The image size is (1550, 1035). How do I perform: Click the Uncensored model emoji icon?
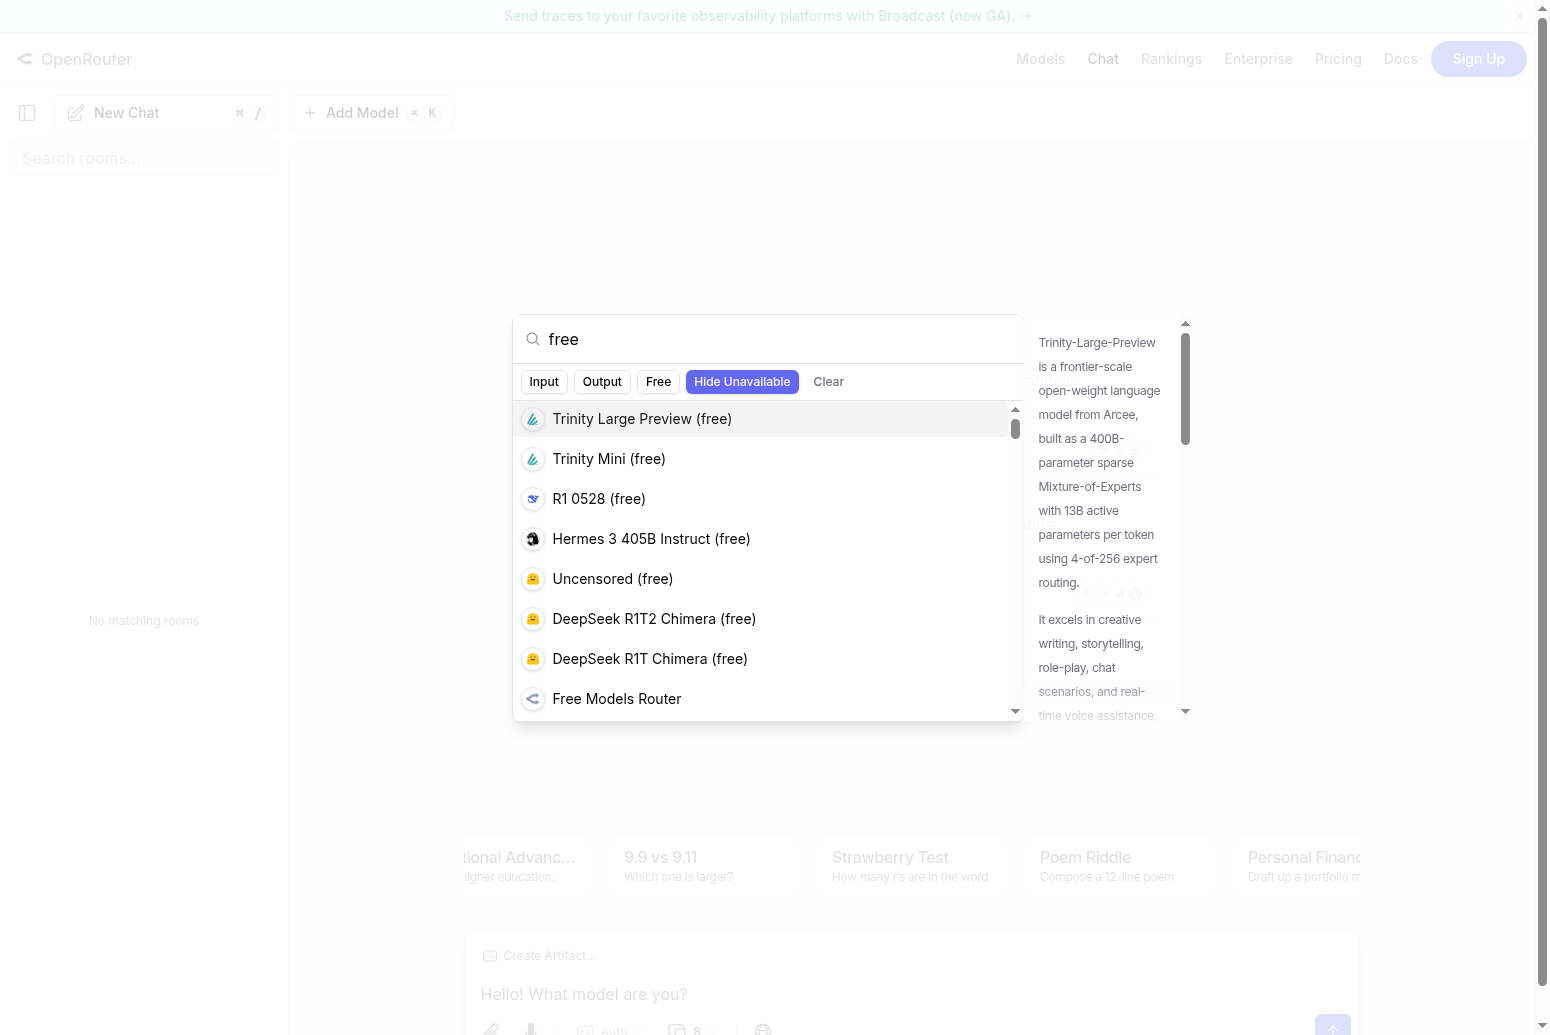point(533,579)
